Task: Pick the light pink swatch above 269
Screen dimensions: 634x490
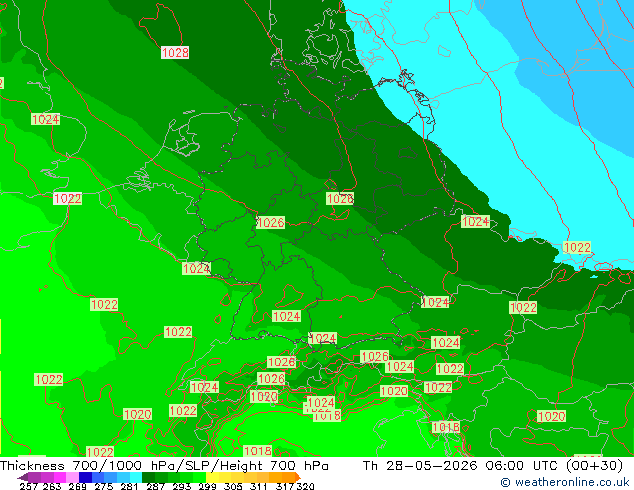Action: point(72,477)
